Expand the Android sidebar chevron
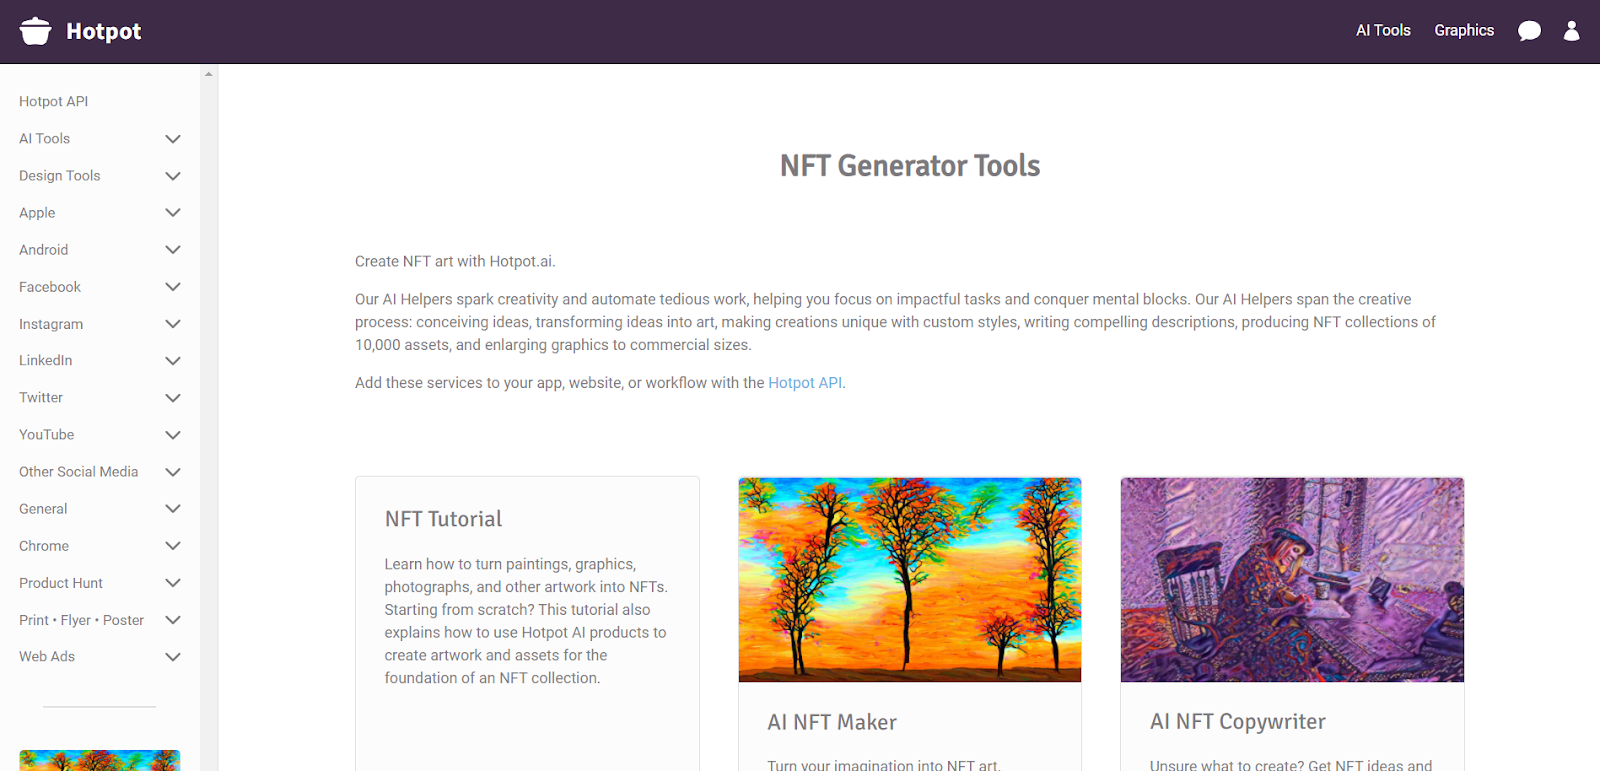Screen dimensions: 1600x771 pyautogui.click(x=173, y=250)
